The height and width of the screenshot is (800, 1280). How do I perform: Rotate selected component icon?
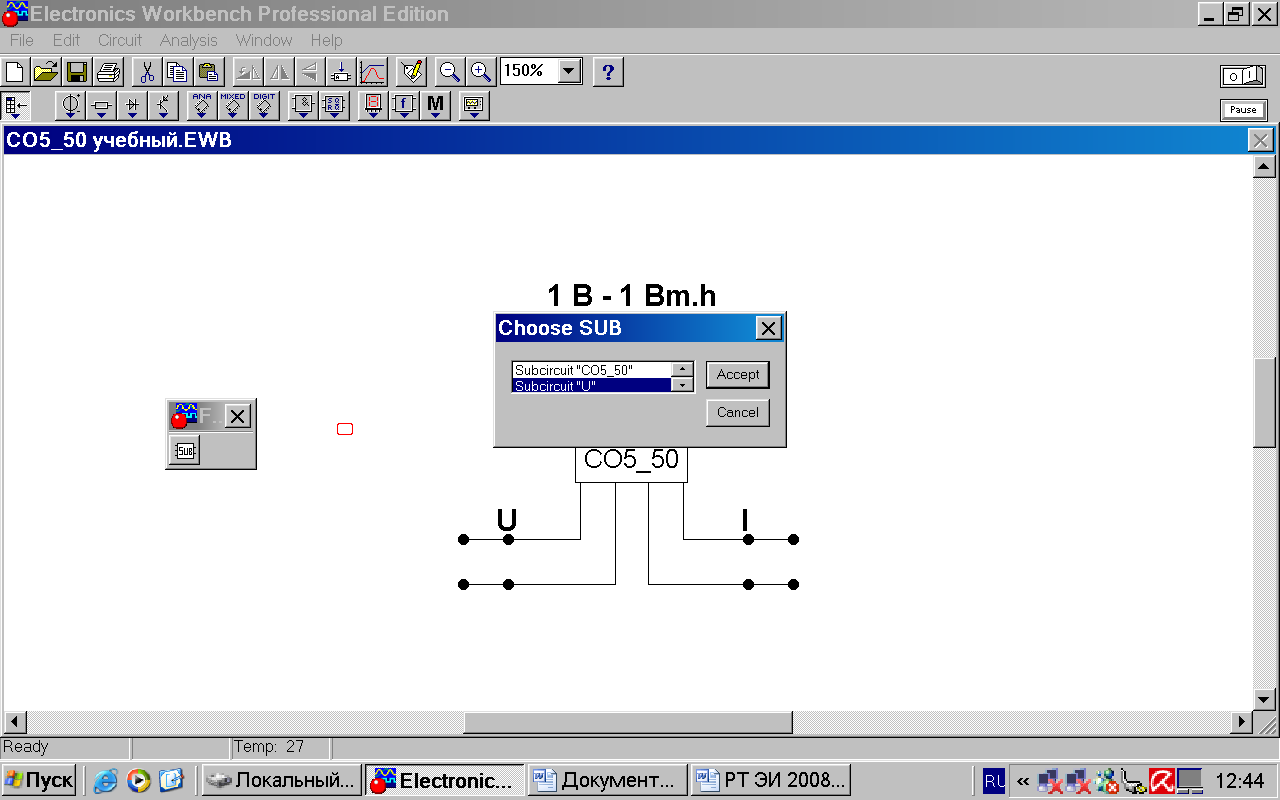[249, 72]
